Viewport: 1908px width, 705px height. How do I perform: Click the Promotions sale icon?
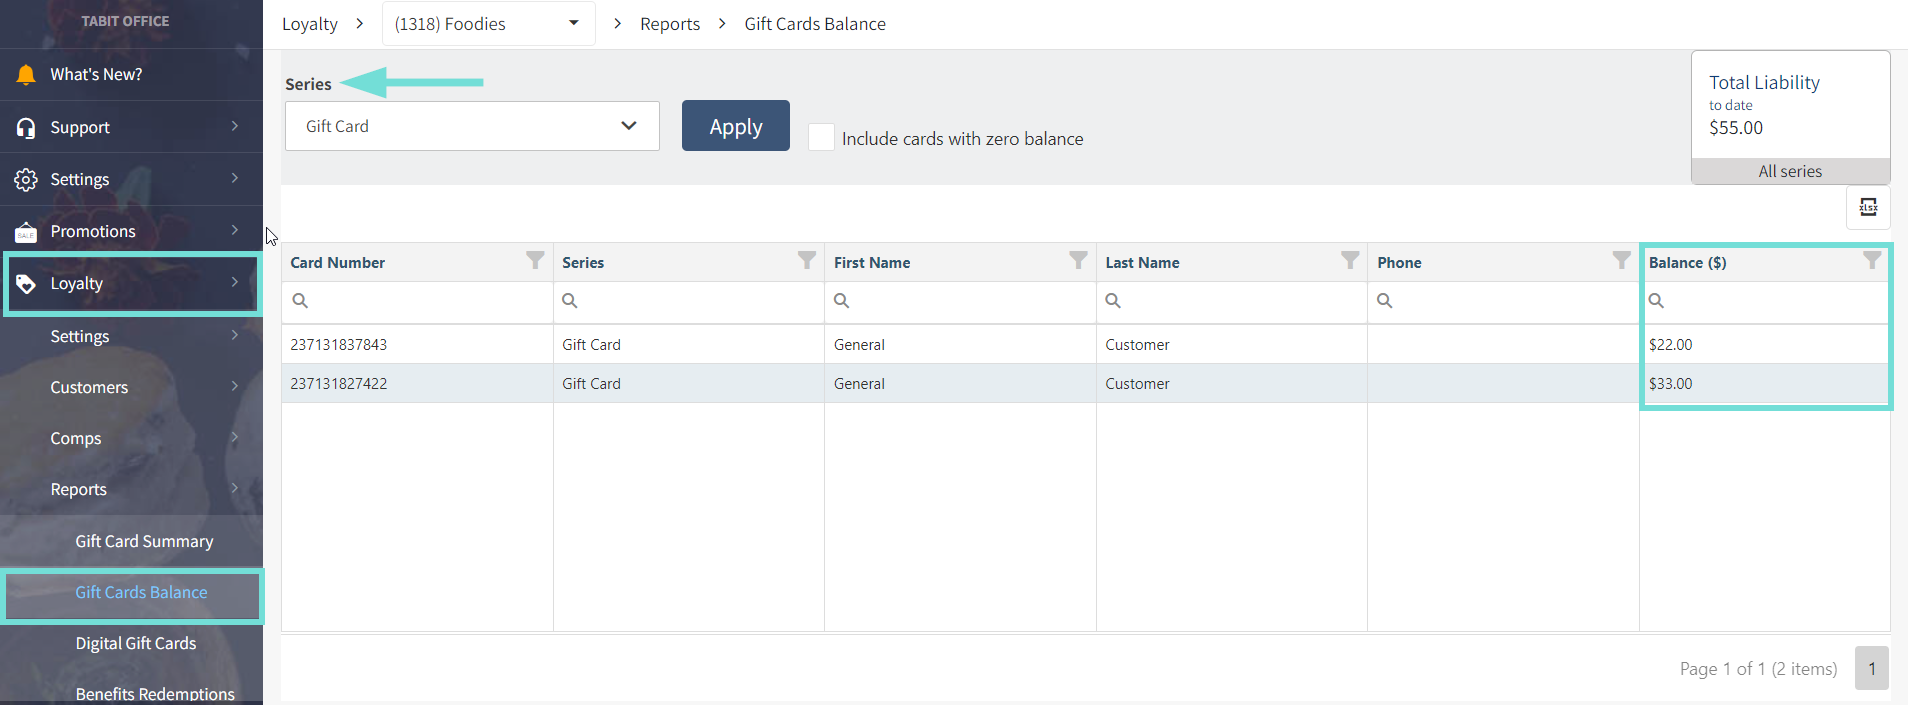26,232
